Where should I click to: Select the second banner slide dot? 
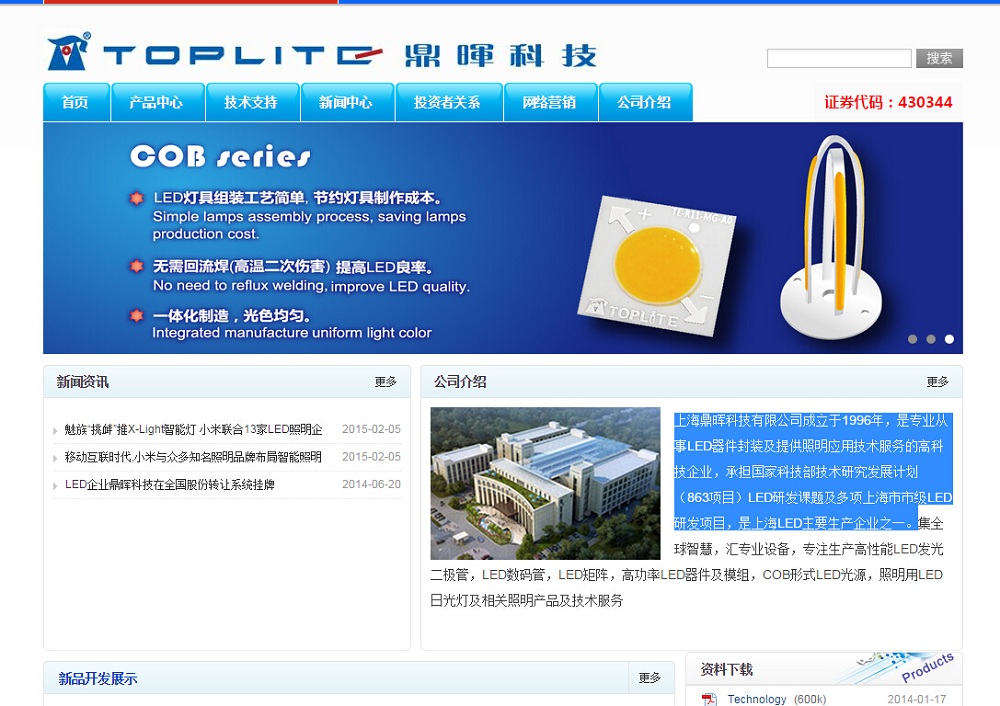coord(931,339)
